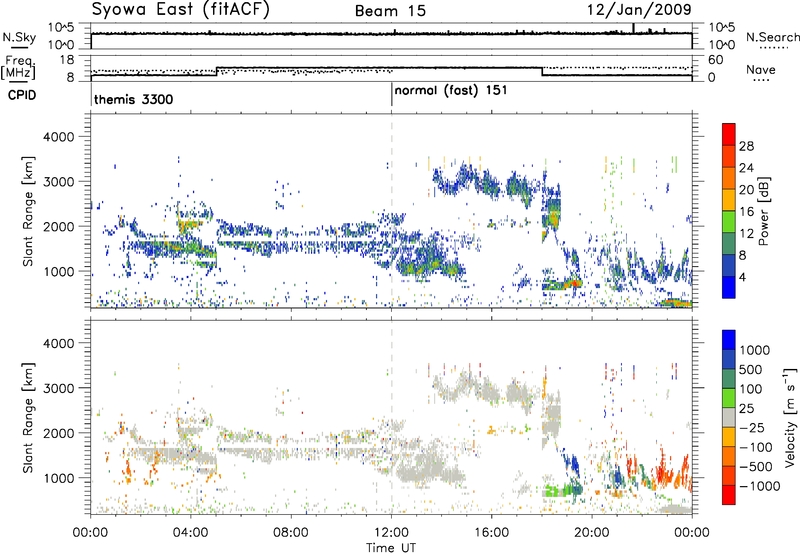Click the '16' label on the Power scale
800x554 pixels.
coord(746,212)
